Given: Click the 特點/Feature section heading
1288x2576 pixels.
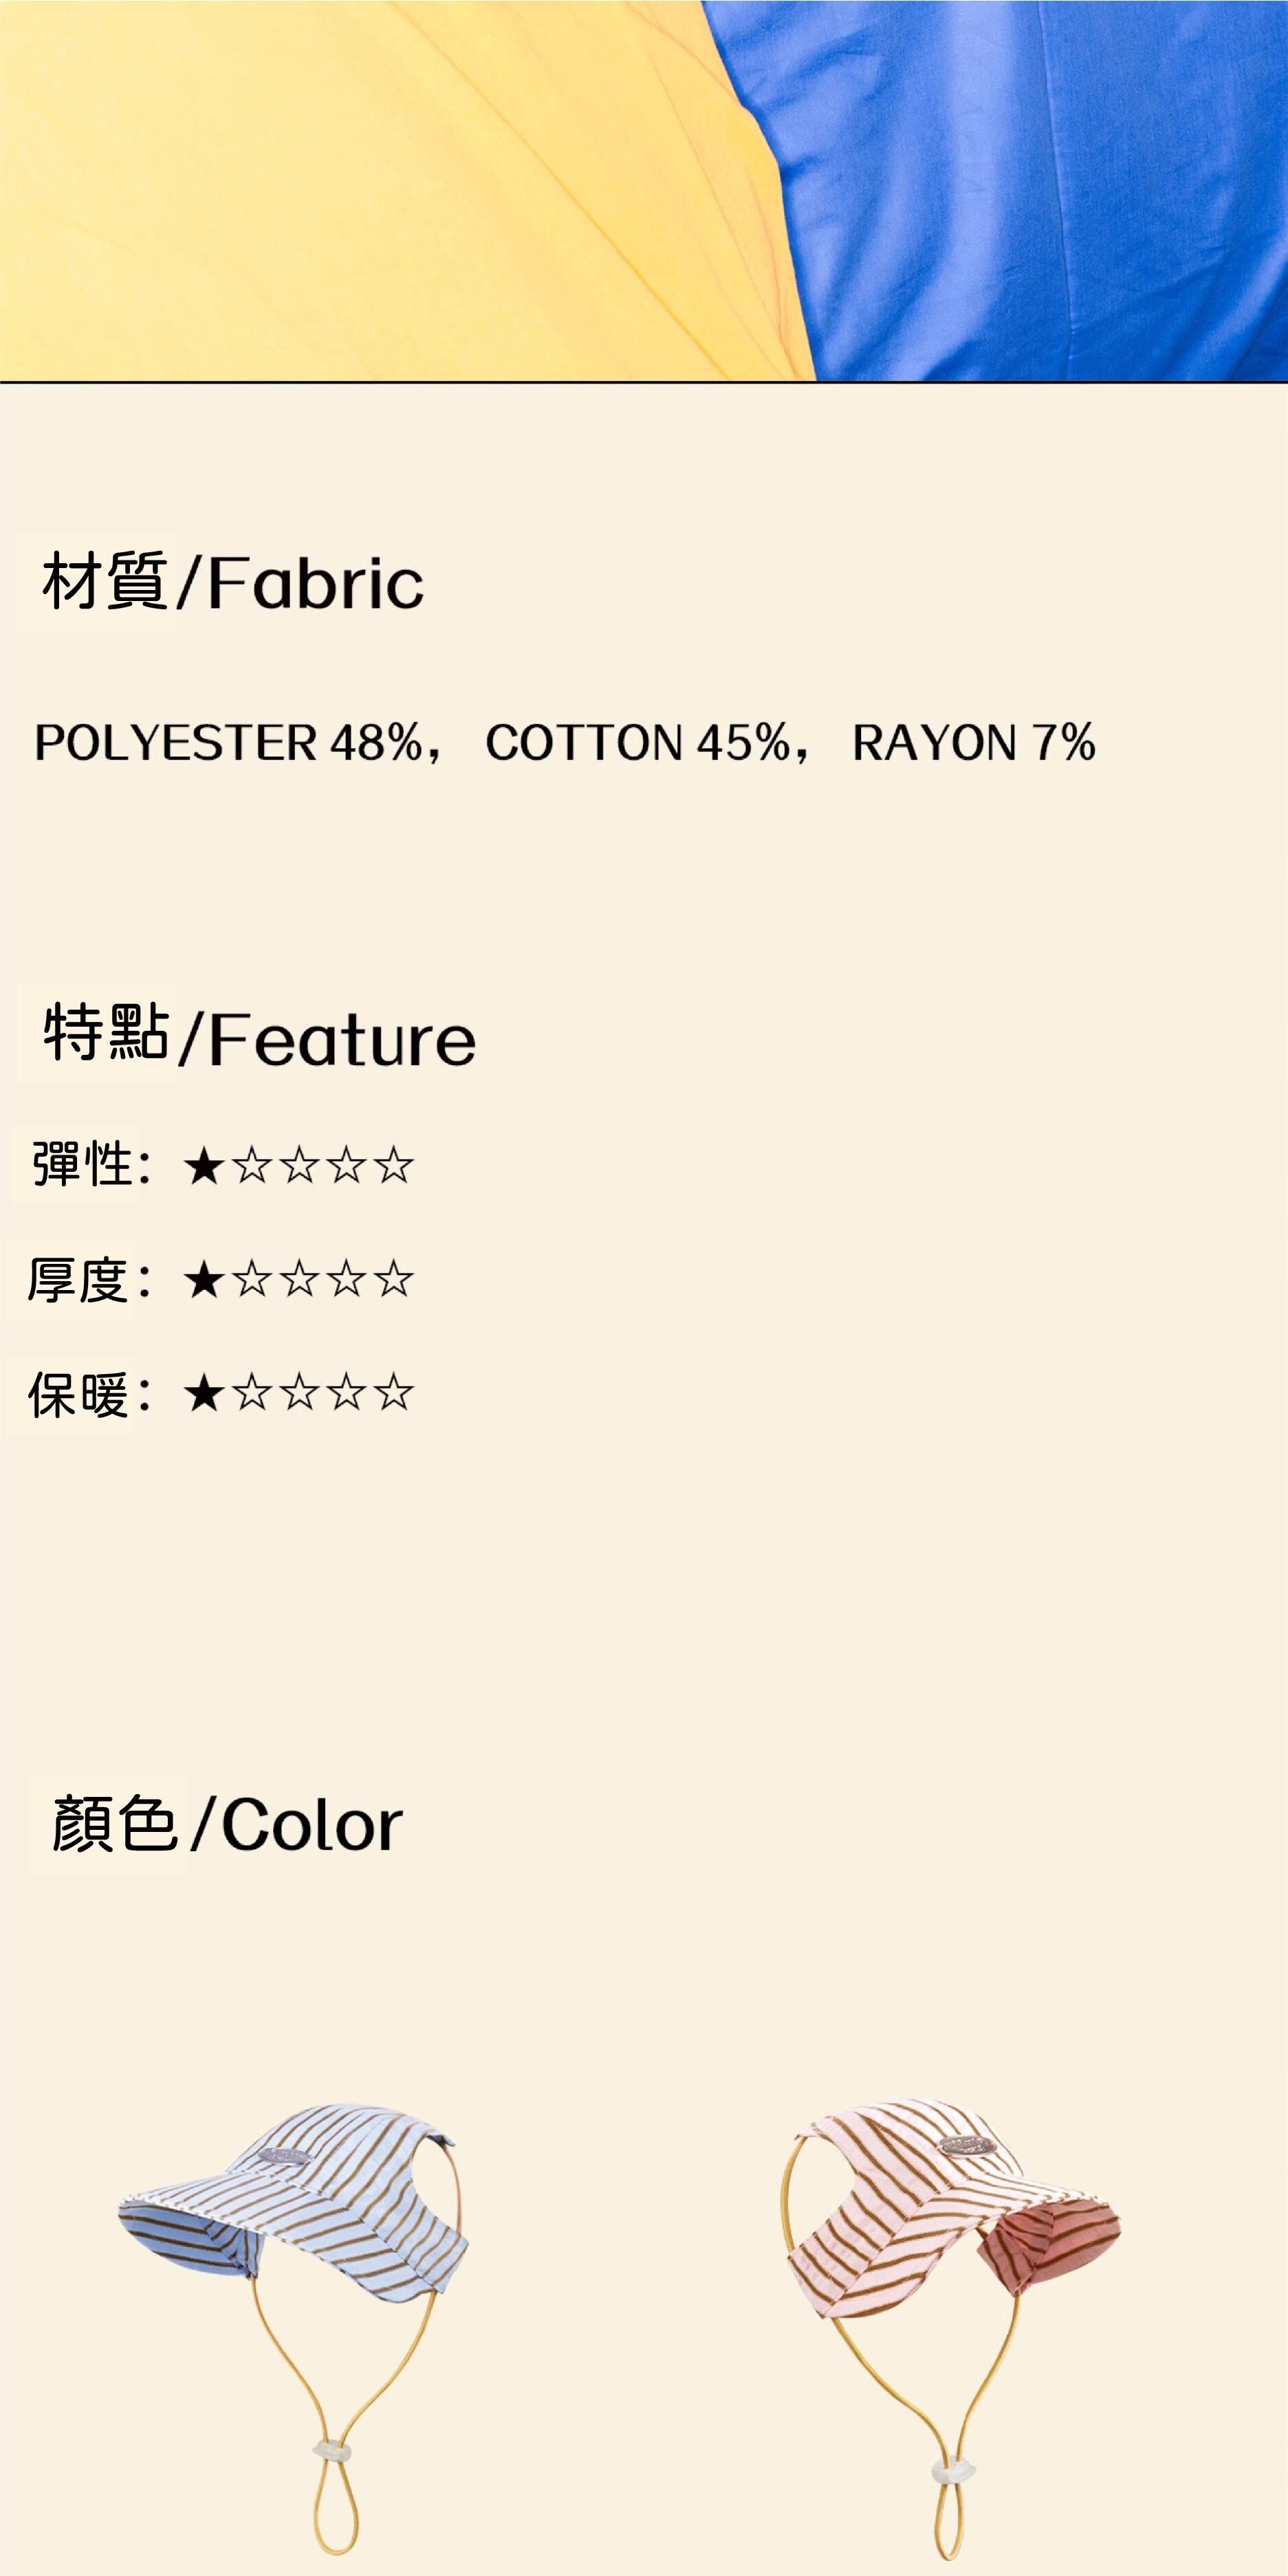Looking at the screenshot, I should point(258,1036).
